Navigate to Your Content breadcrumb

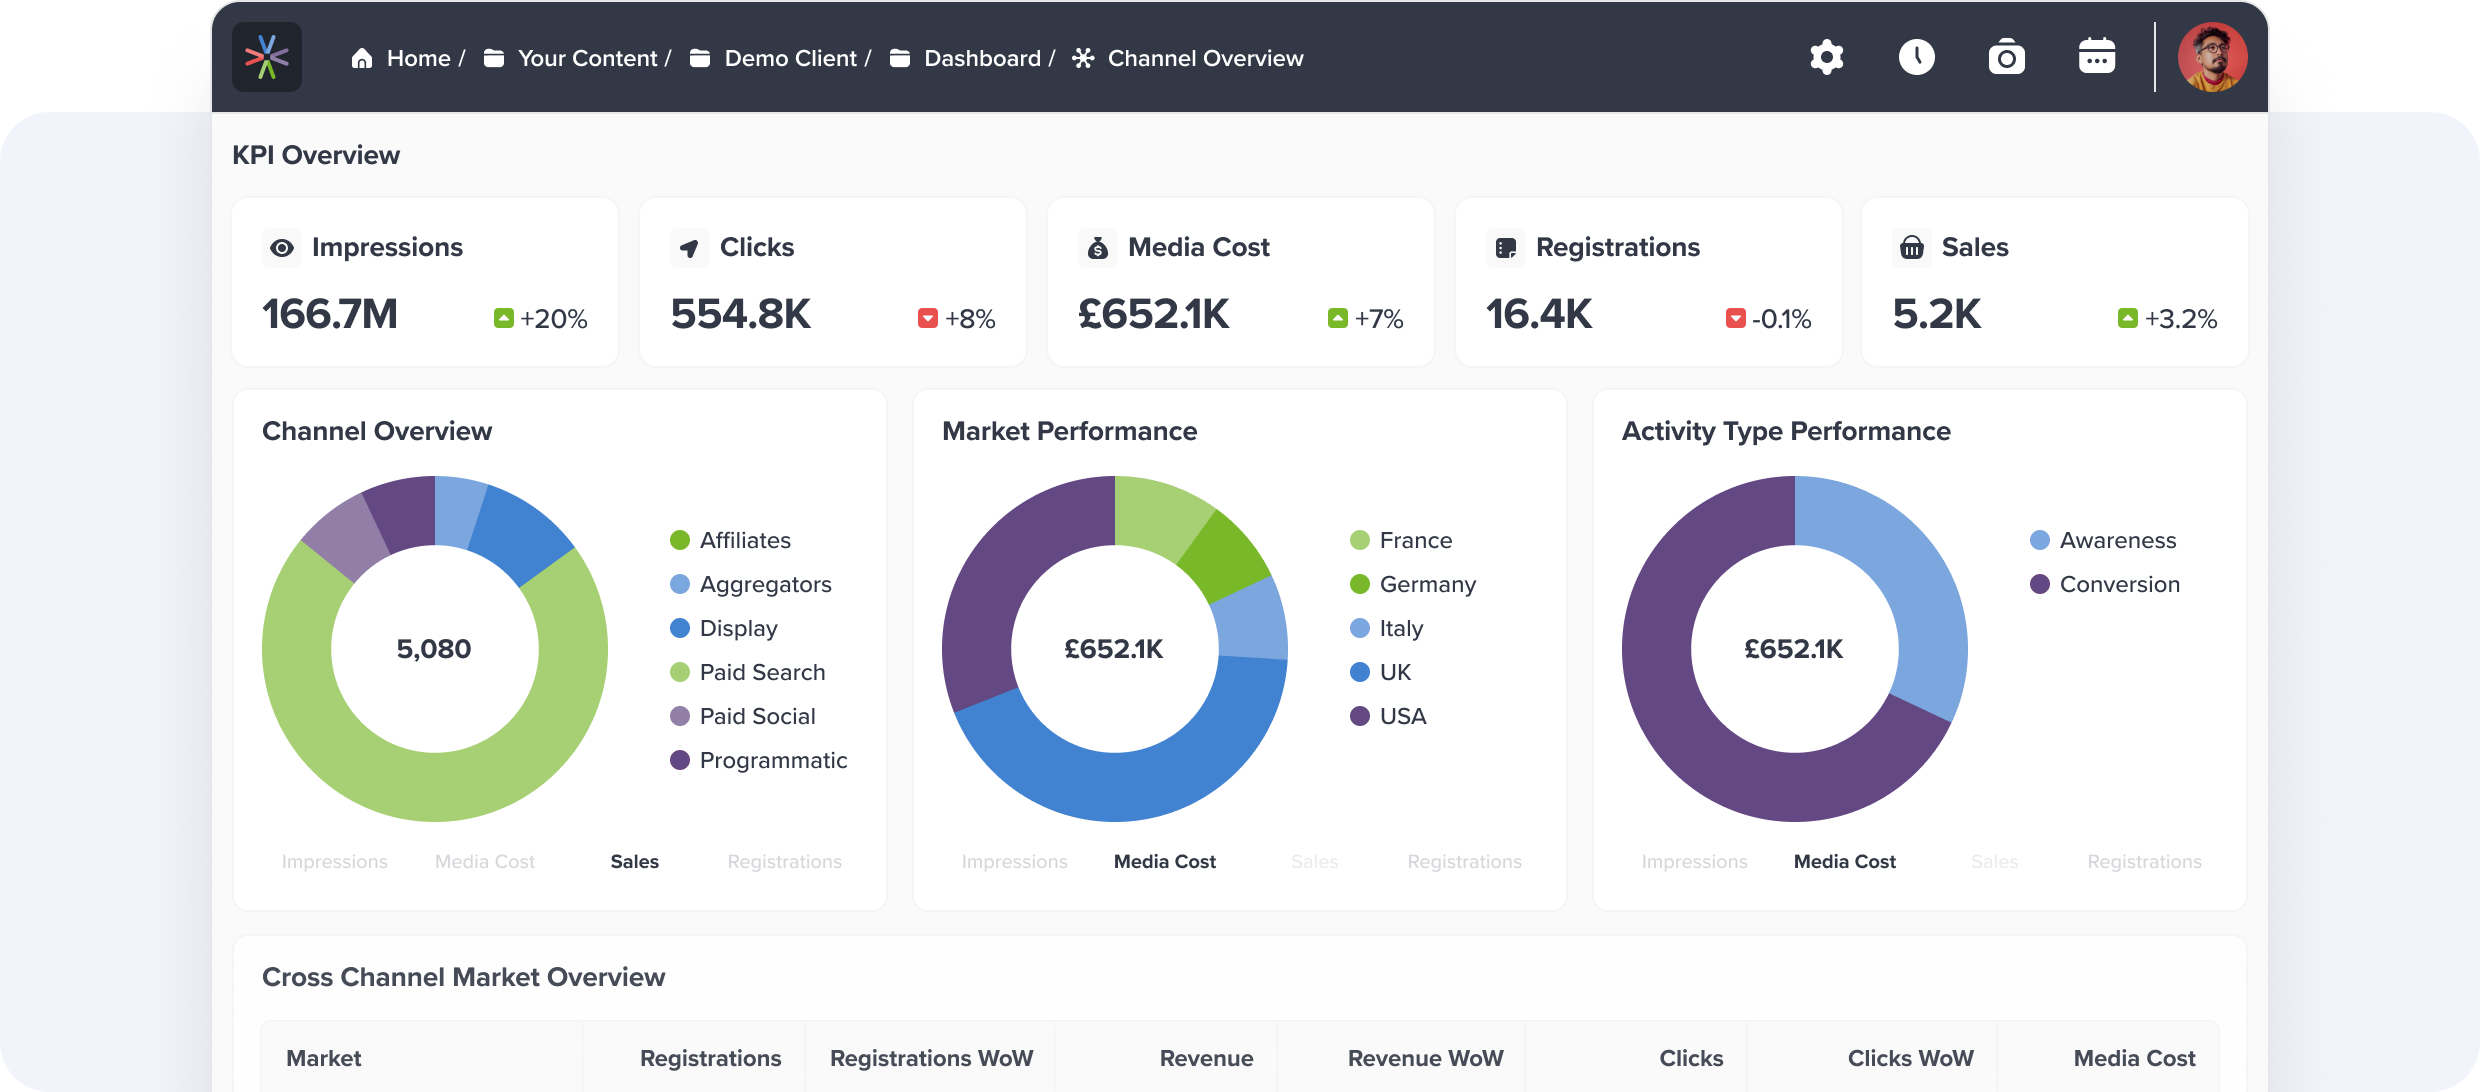[587, 58]
